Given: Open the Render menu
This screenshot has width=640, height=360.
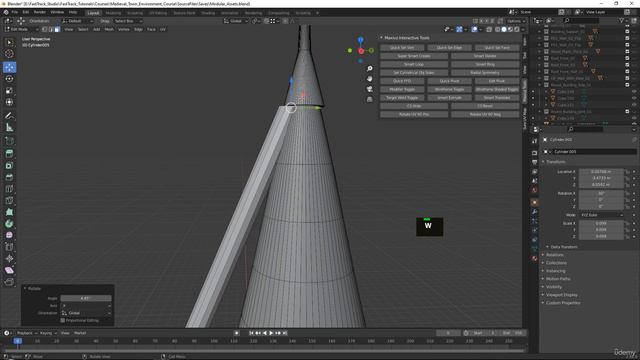Looking at the screenshot, I should tap(40, 12).
